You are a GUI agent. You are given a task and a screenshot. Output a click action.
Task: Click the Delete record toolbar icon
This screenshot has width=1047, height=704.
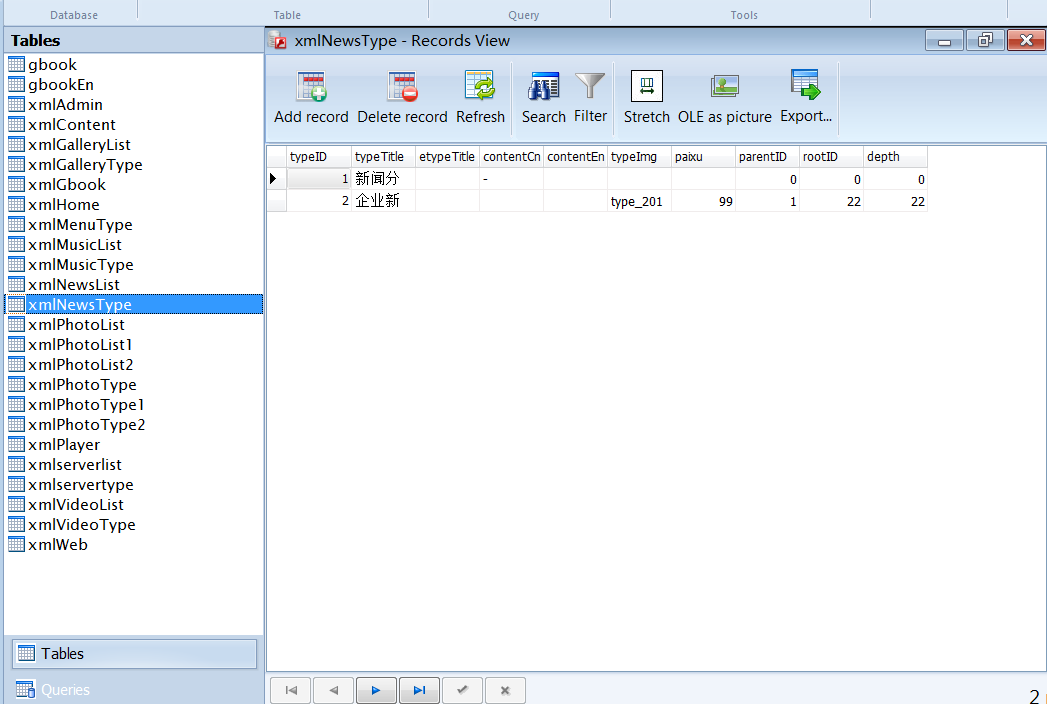click(403, 87)
